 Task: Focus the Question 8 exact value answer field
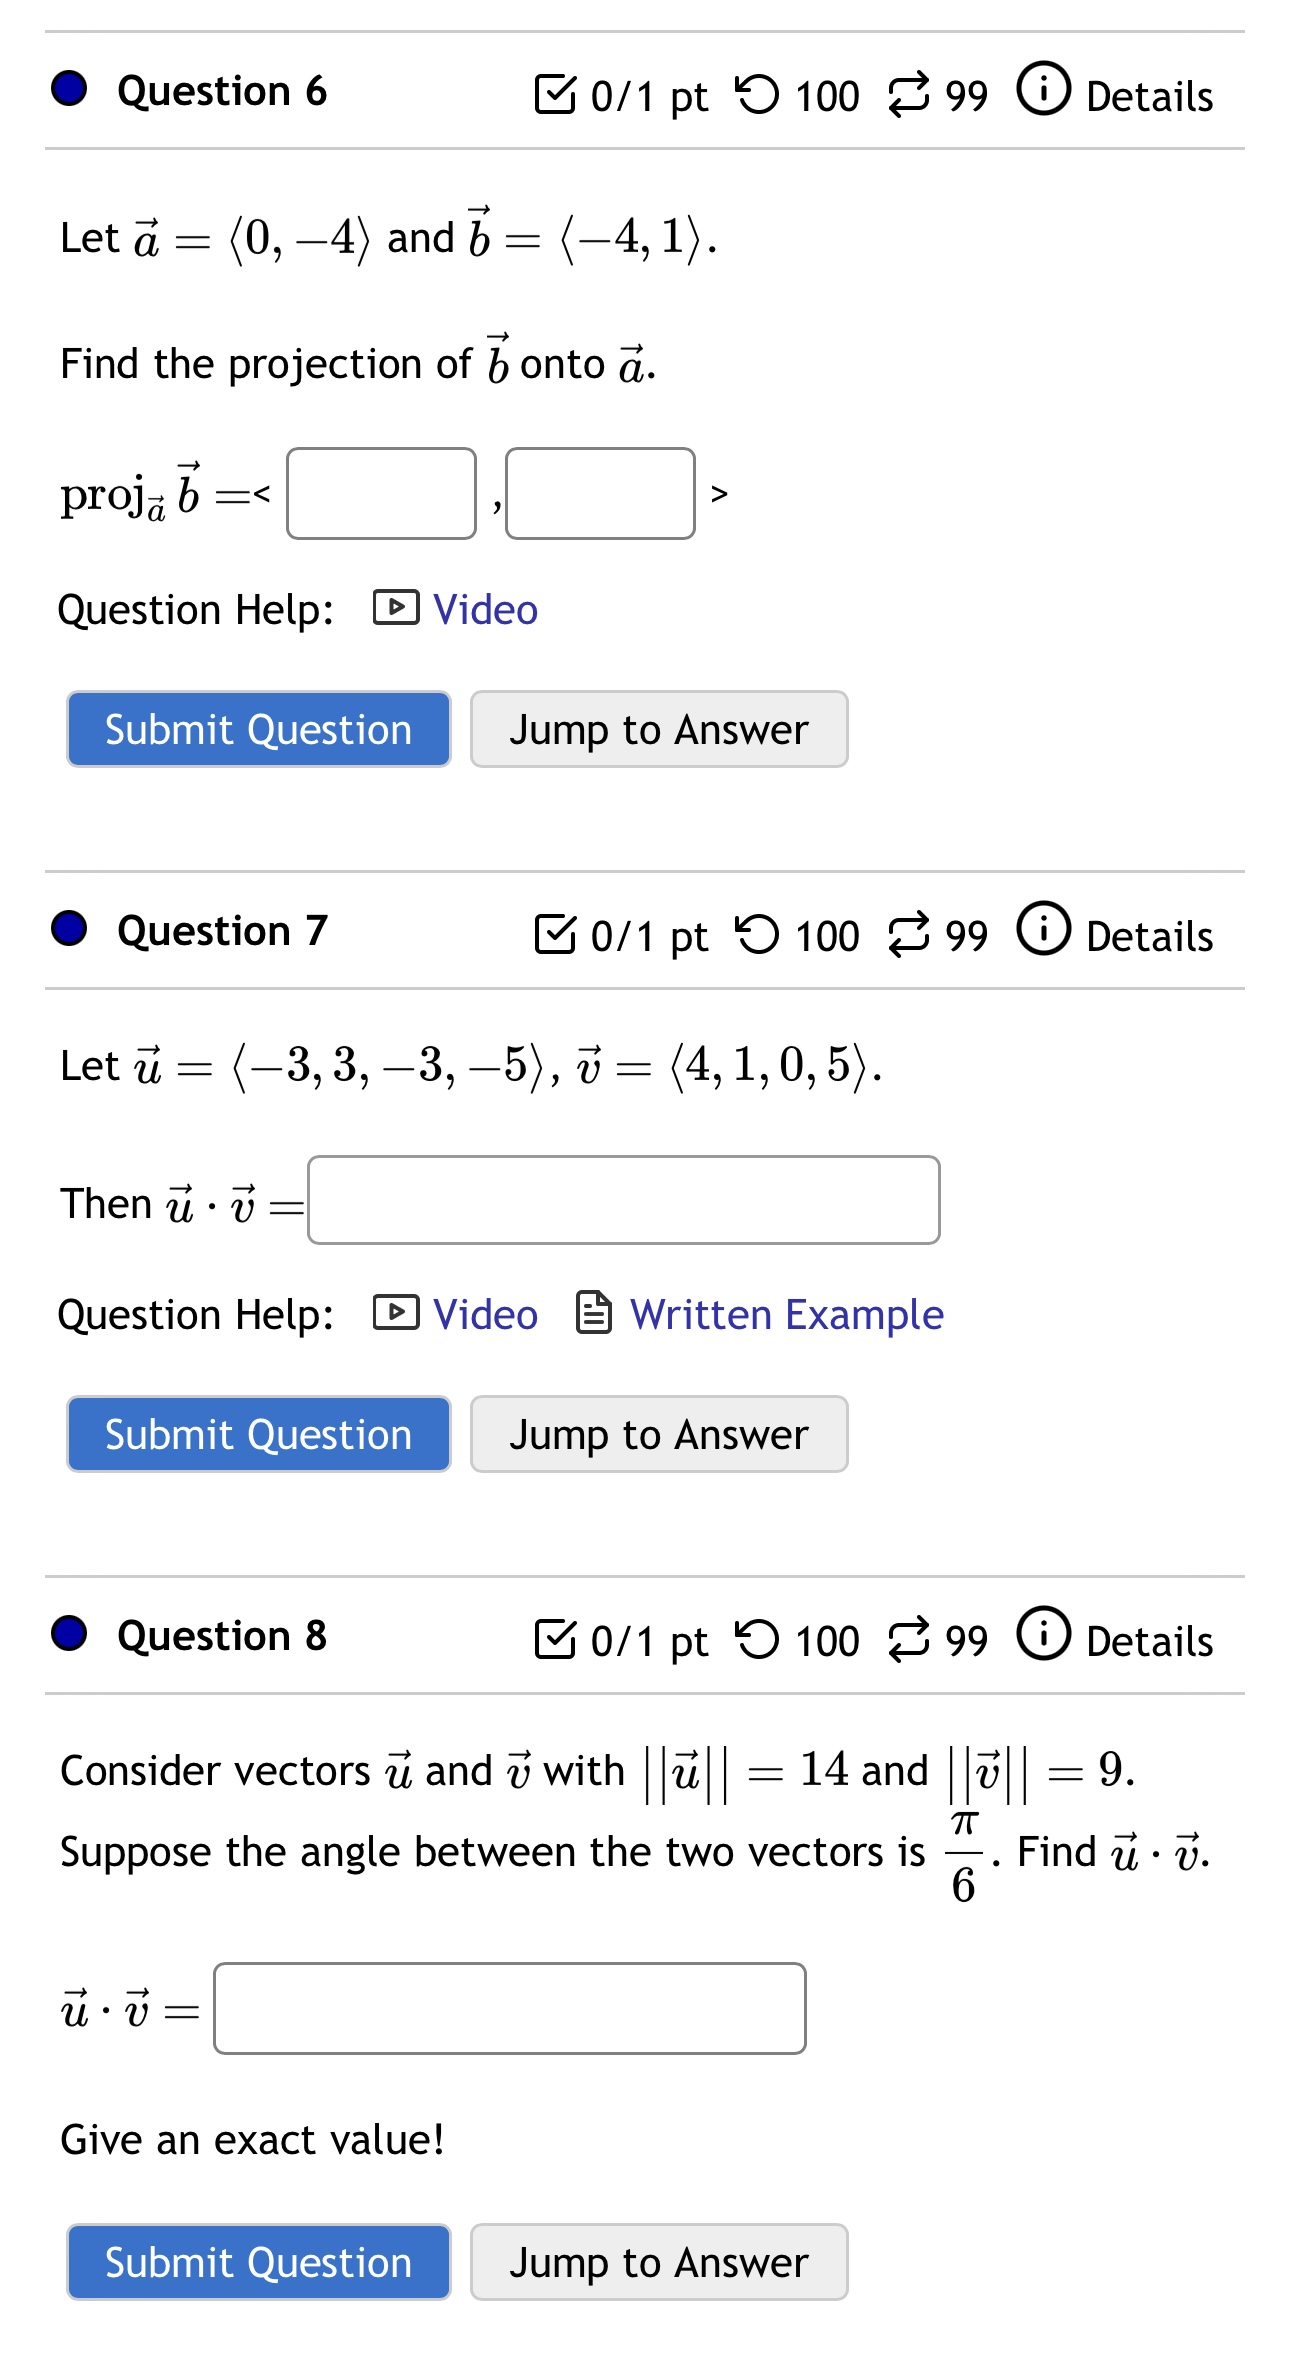click(x=509, y=2009)
